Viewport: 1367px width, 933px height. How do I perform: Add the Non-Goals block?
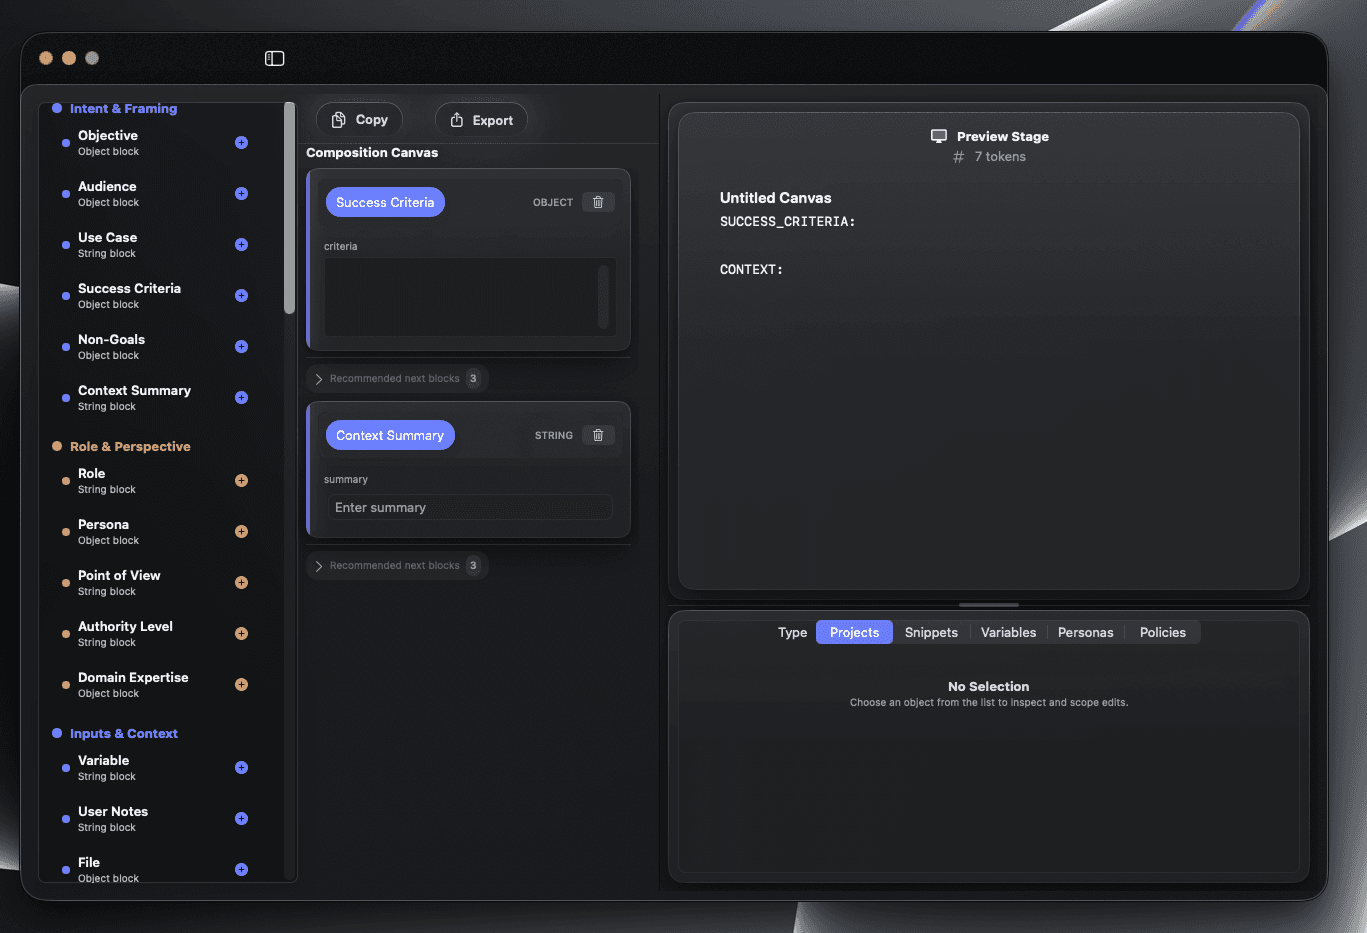click(x=241, y=347)
